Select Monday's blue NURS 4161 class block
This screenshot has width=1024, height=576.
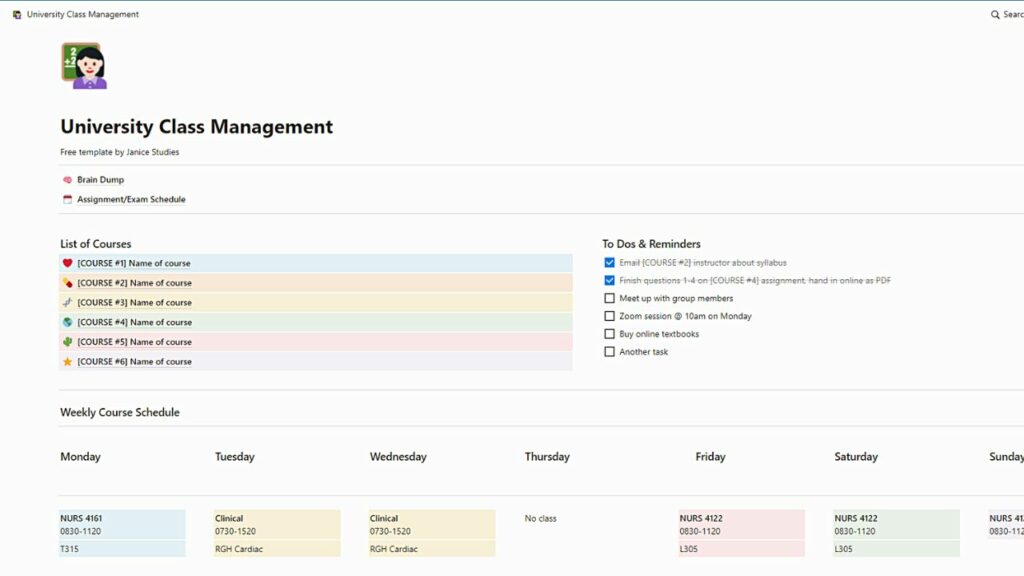(122, 524)
